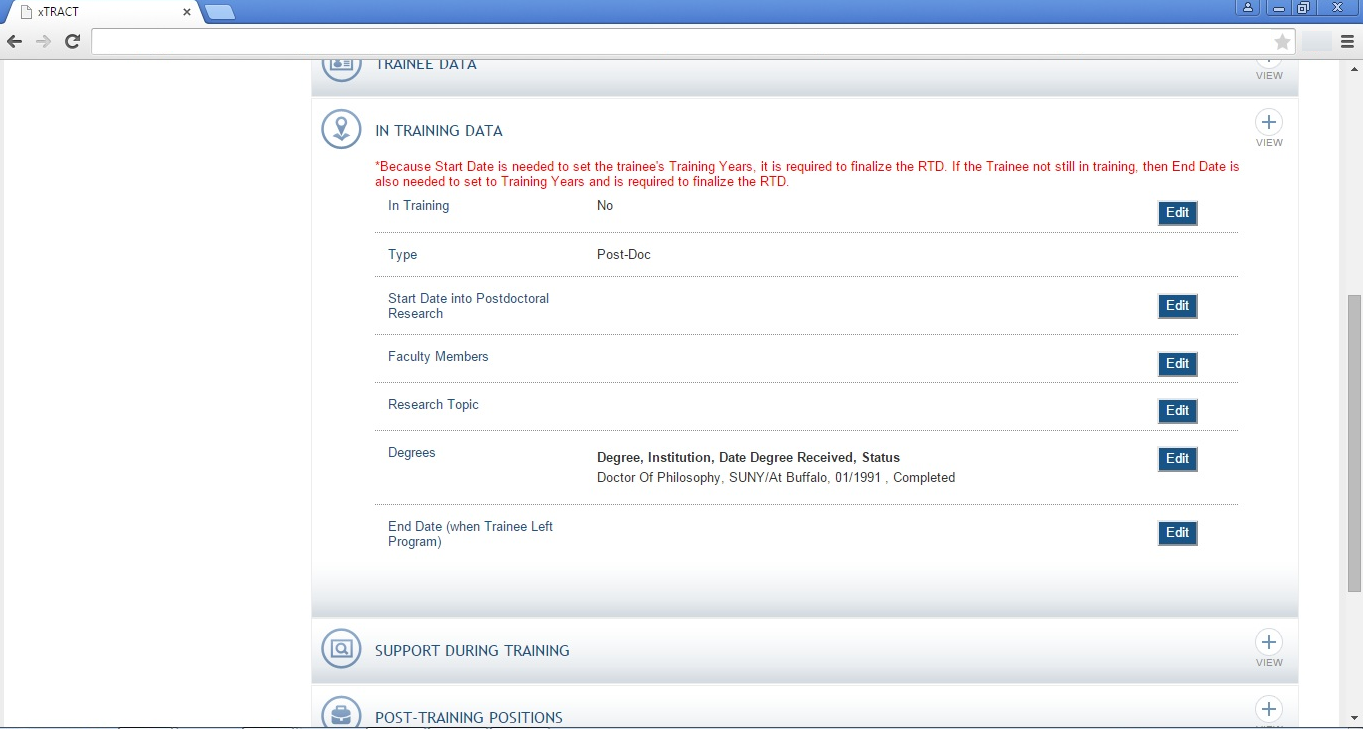
Task: Click the In Training 'No' value
Action: point(605,206)
